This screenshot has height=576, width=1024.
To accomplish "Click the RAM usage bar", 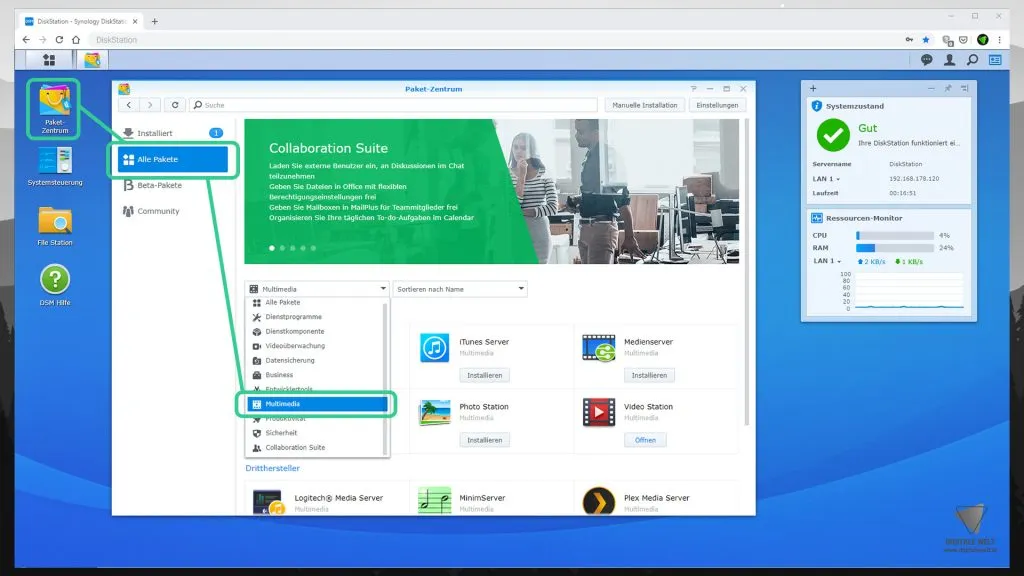I will [895, 248].
